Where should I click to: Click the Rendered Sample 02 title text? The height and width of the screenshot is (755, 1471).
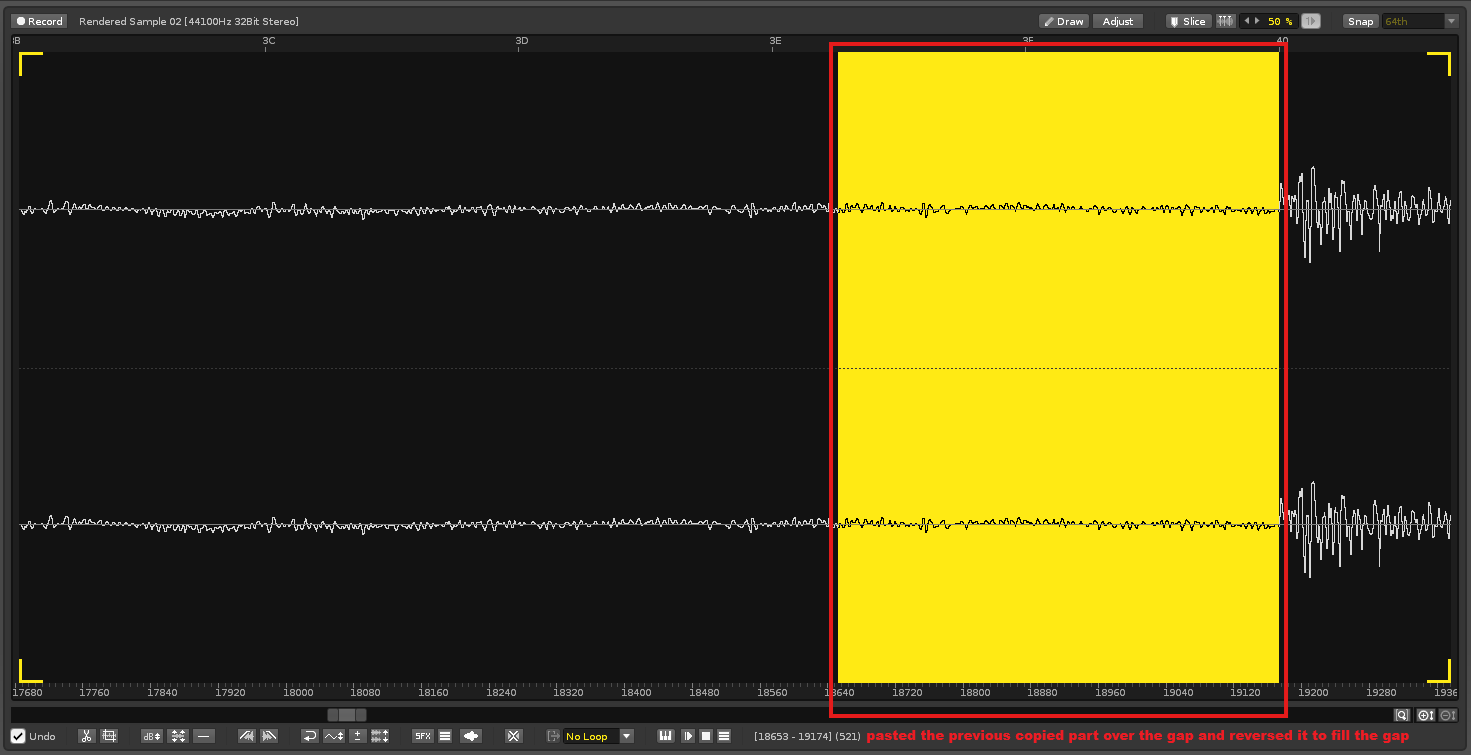(130, 21)
